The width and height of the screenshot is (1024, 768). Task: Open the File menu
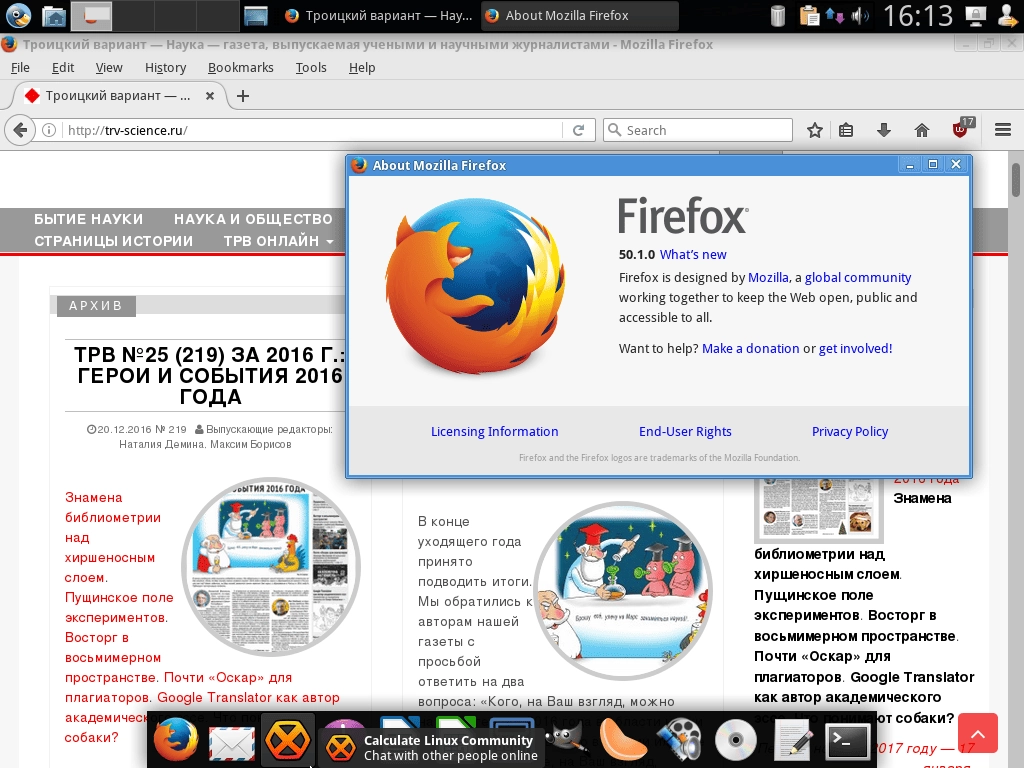pyautogui.click(x=20, y=67)
